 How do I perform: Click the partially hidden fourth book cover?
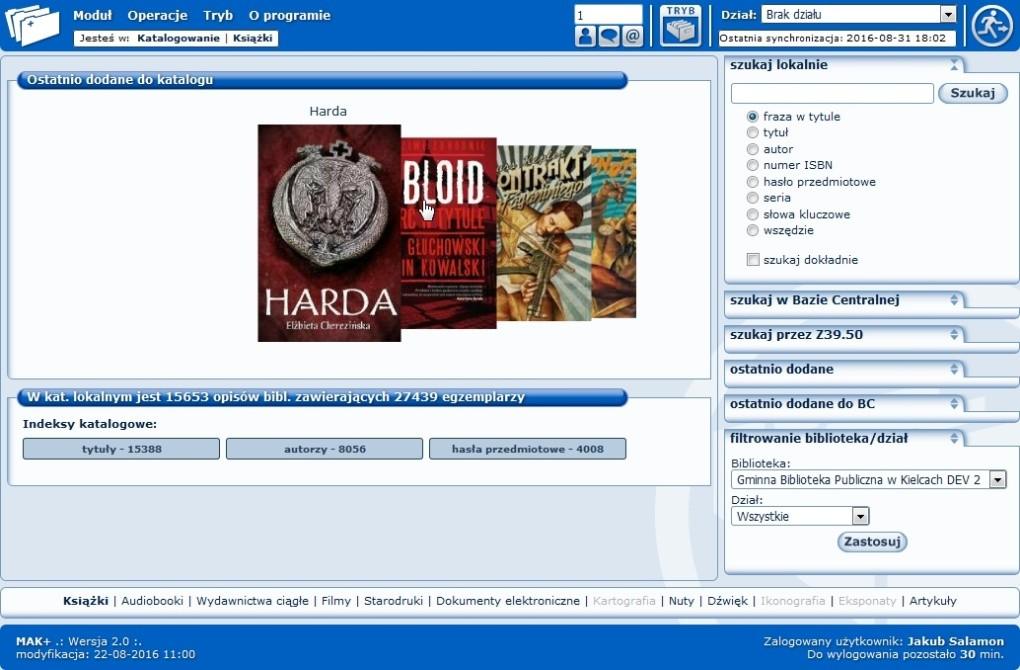(614, 233)
